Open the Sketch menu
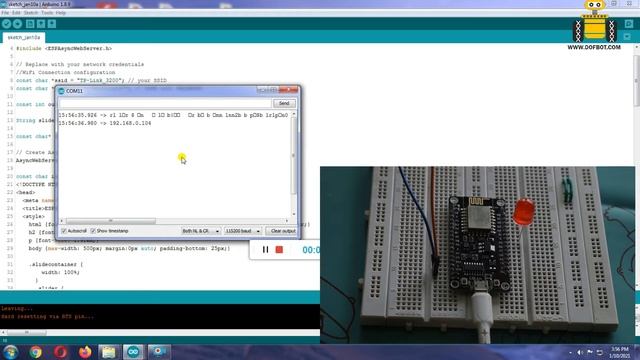Image resolution: width=640 pixels, height=360 pixels. pos(31,13)
